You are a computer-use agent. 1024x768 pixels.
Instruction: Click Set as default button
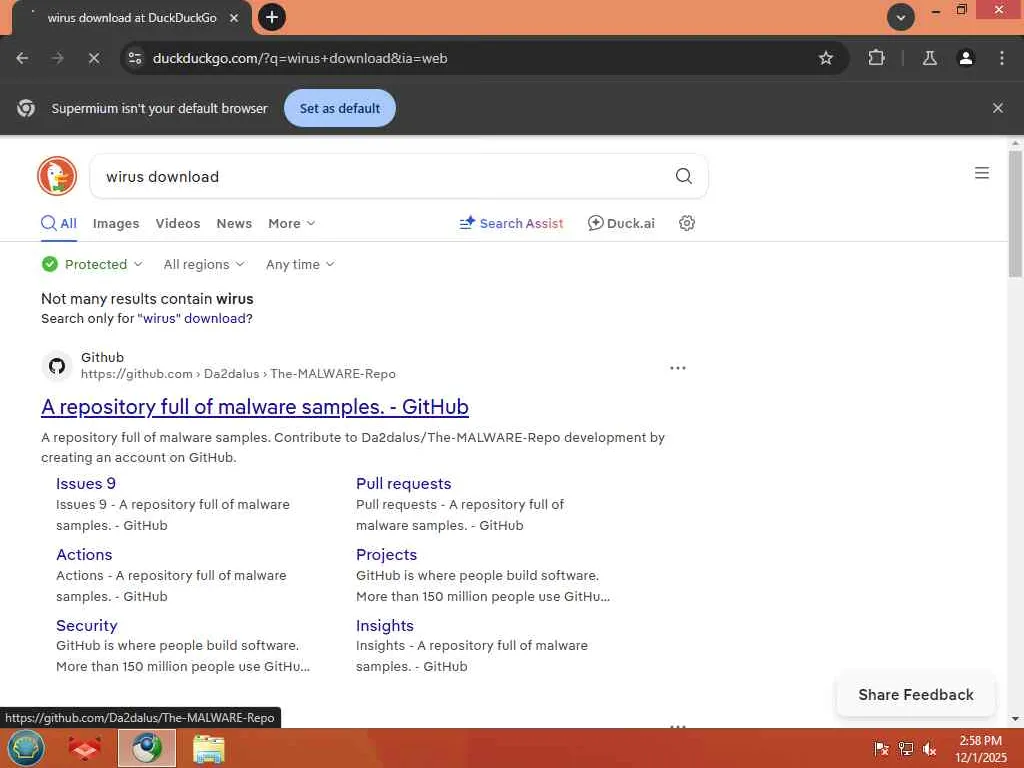[x=340, y=108]
